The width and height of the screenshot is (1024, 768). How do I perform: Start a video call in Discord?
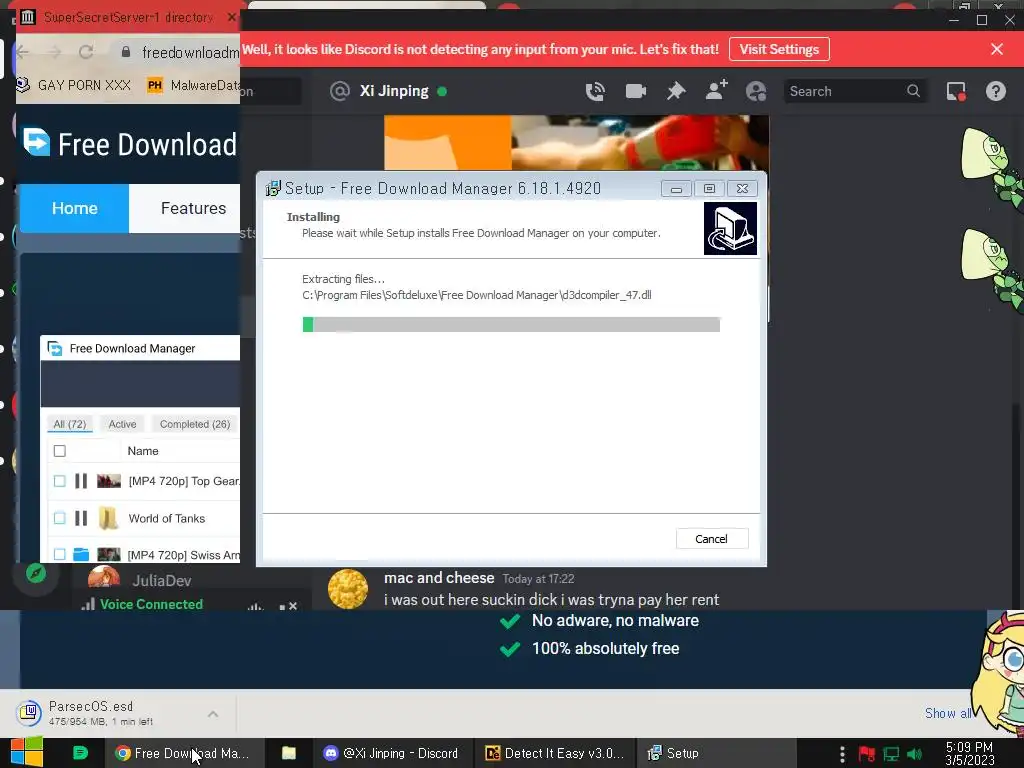(635, 91)
